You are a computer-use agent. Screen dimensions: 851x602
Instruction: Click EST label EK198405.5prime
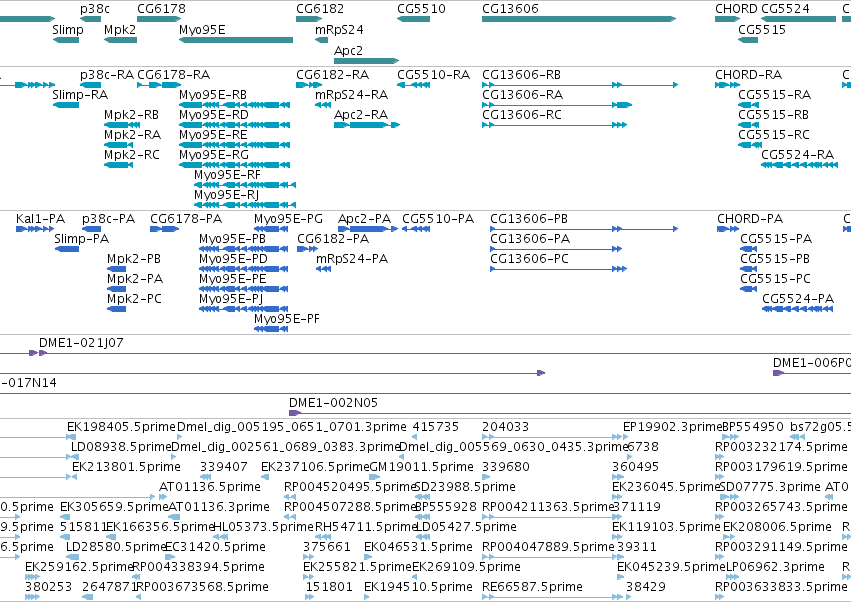pos(121,427)
